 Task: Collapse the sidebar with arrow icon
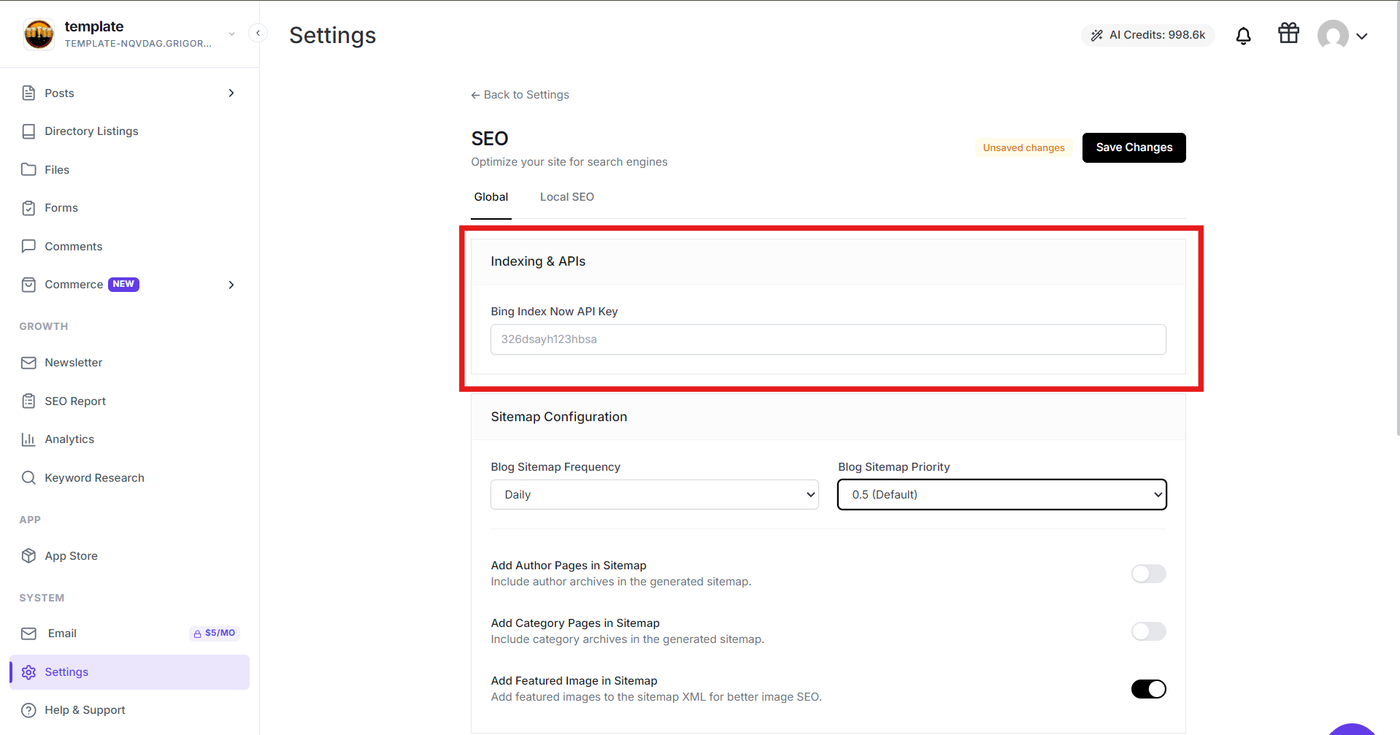258,33
